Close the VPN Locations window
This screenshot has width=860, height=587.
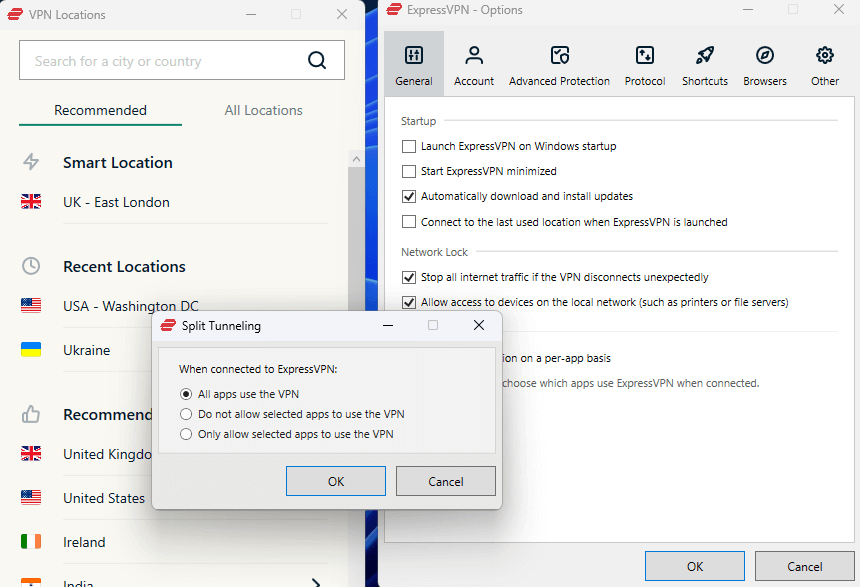[x=342, y=14]
